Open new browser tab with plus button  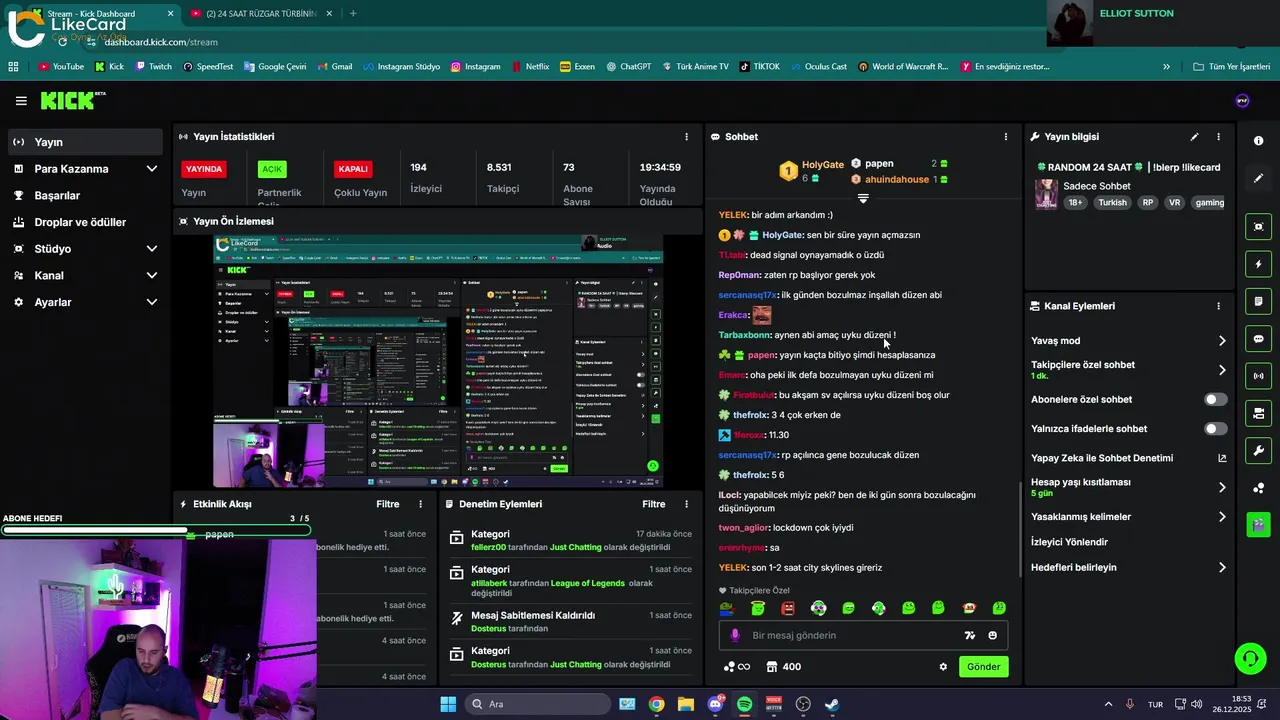point(353,14)
